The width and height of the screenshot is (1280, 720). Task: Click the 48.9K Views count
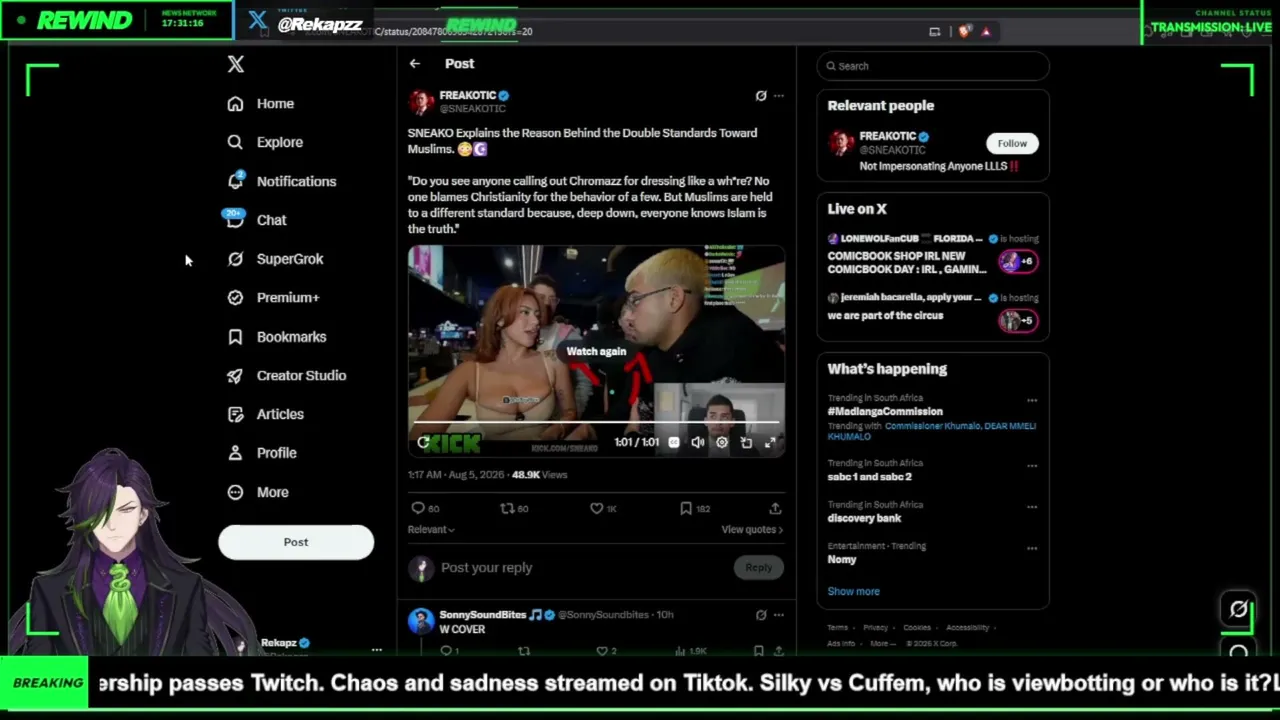(540, 475)
